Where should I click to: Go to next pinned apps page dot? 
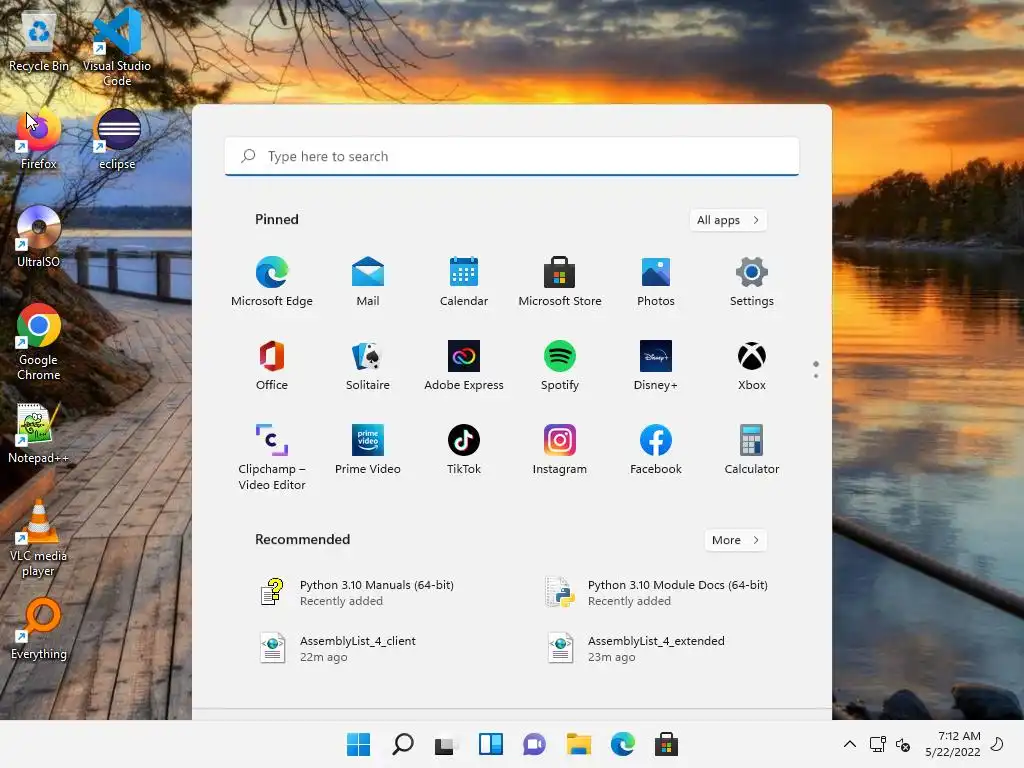[x=816, y=376]
